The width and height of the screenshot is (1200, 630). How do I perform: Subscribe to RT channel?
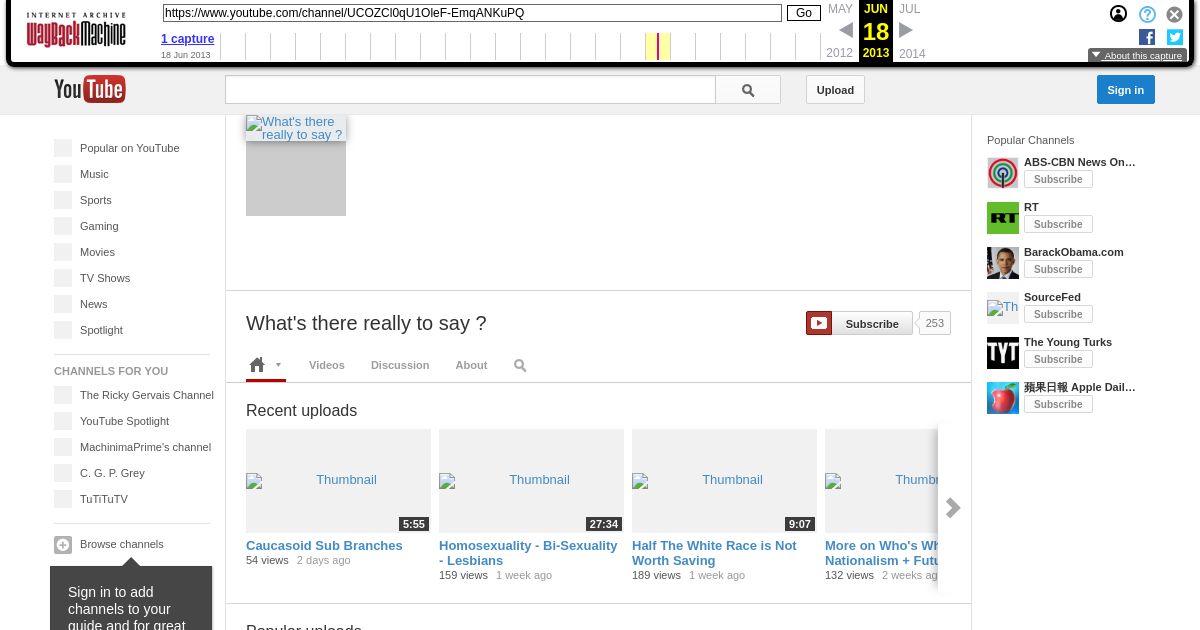pyautogui.click(x=1058, y=225)
